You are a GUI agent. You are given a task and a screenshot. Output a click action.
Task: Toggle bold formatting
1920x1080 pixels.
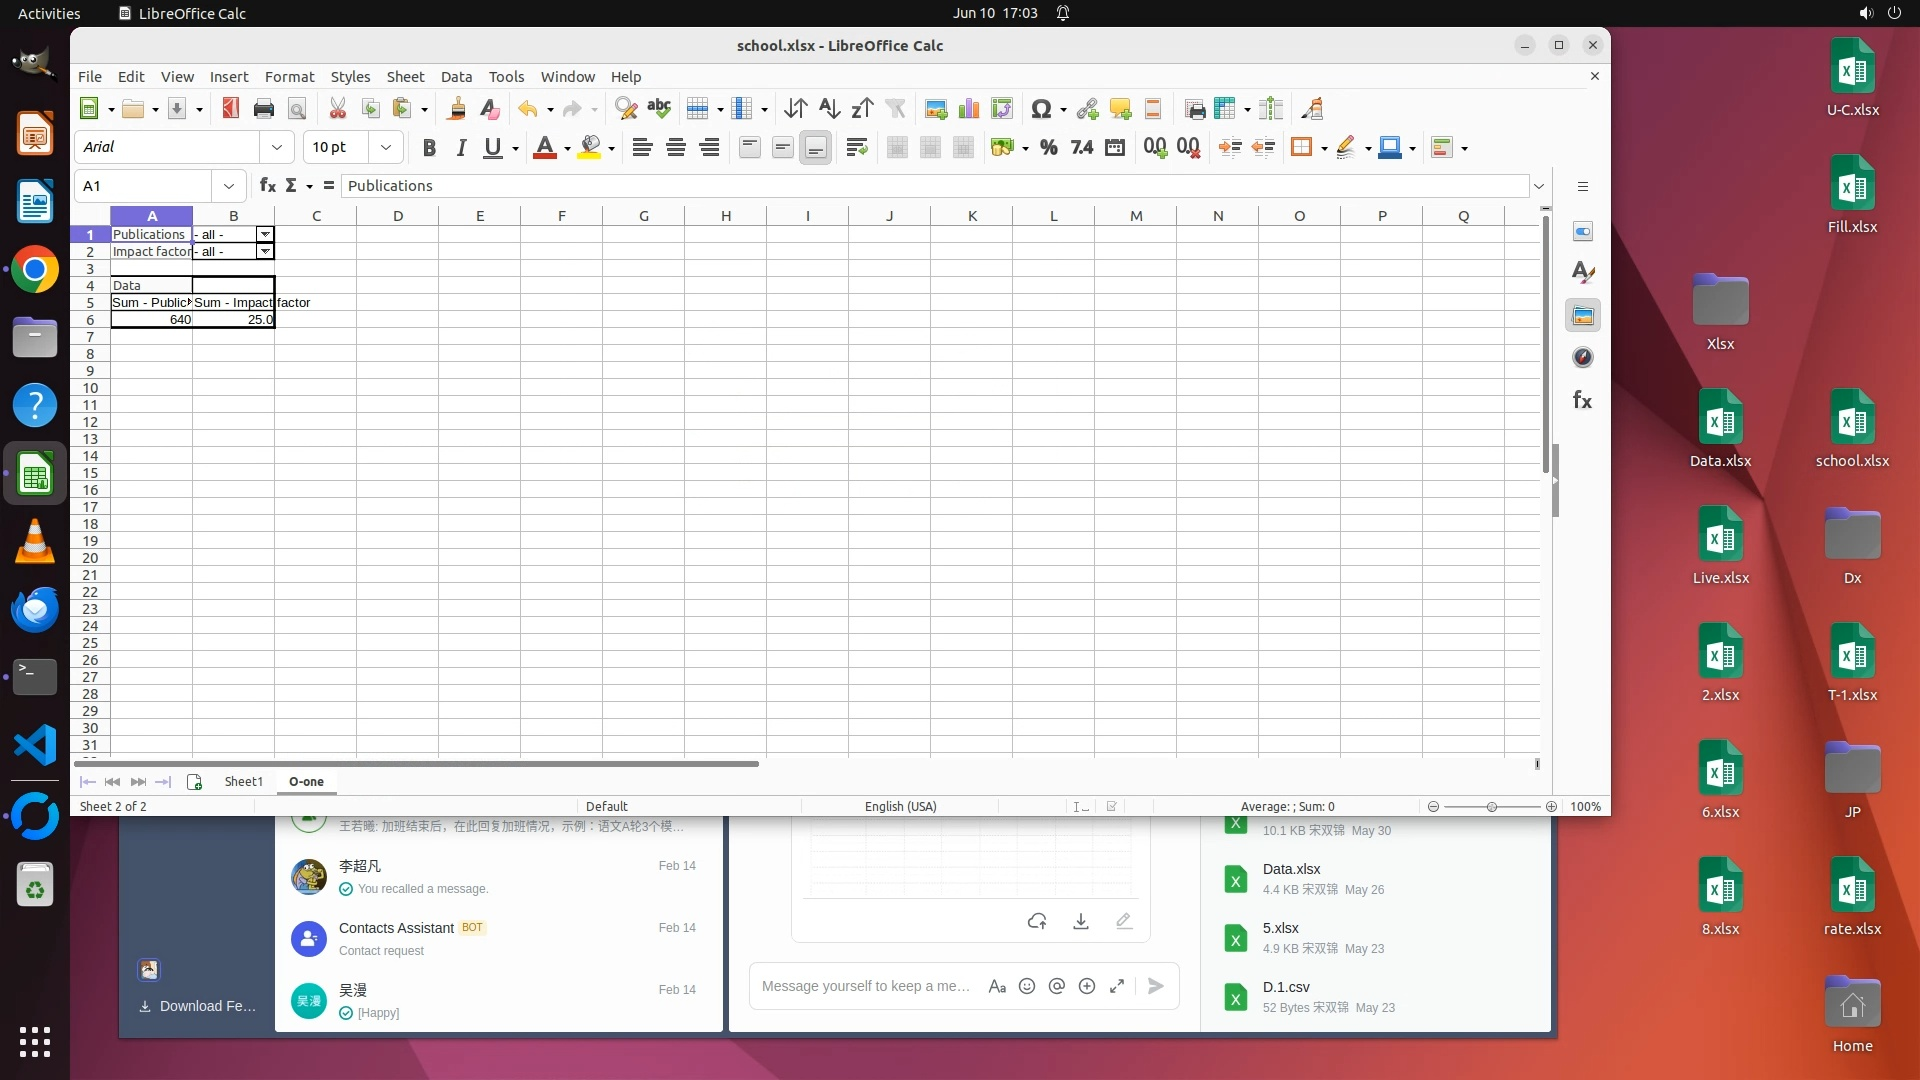(x=429, y=148)
